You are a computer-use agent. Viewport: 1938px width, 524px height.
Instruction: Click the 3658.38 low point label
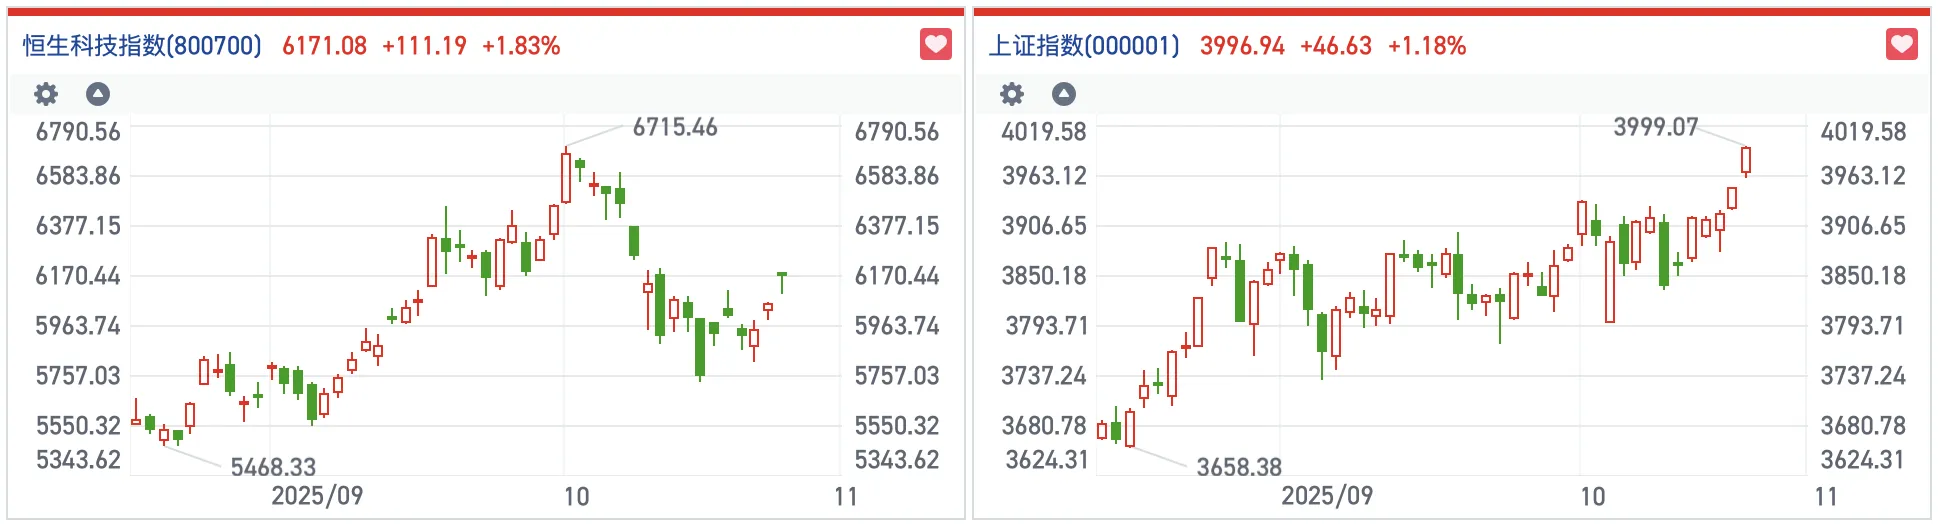(1239, 467)
